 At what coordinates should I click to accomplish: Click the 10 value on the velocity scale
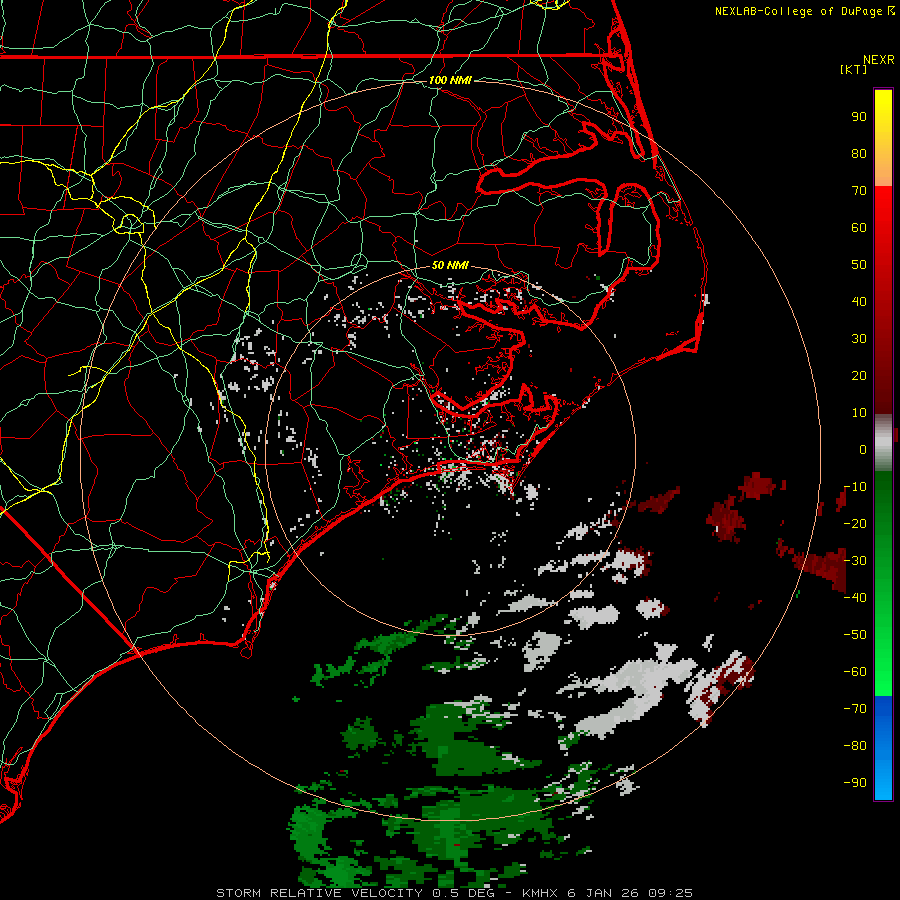[859, 413]
